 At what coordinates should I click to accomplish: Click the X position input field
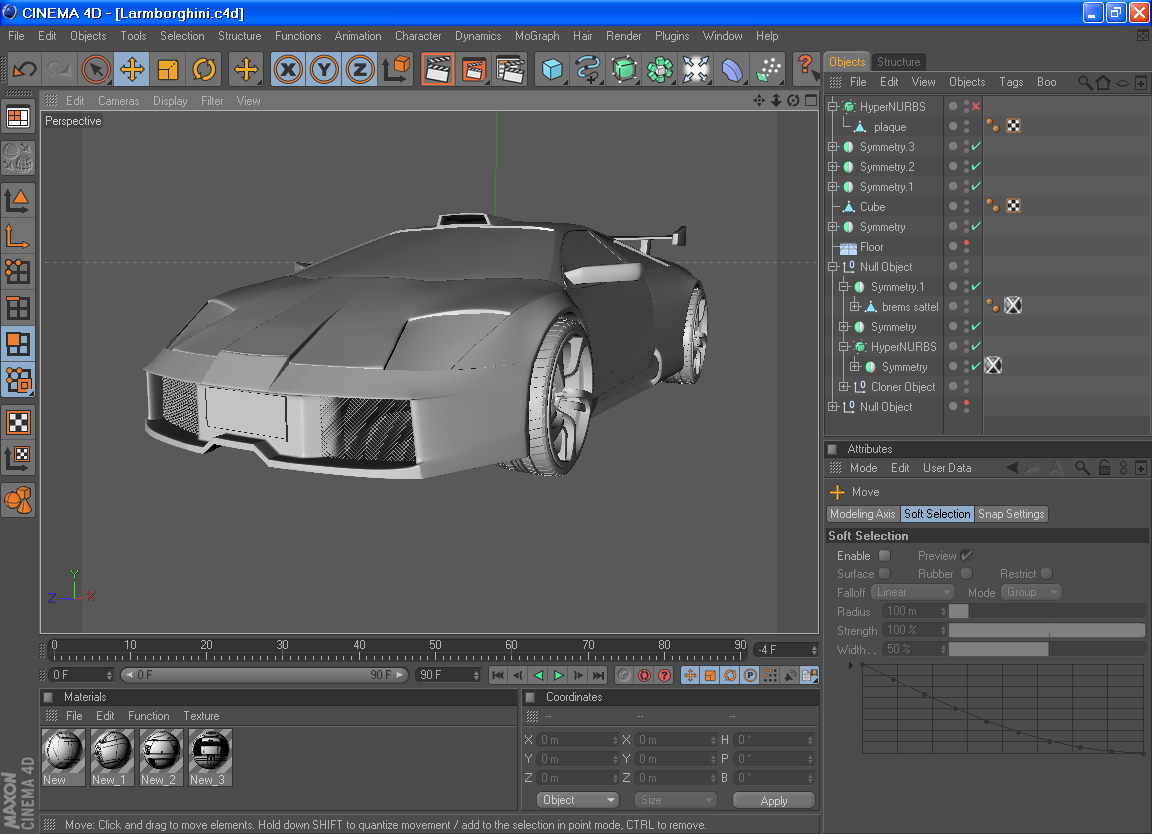point(578,740)
